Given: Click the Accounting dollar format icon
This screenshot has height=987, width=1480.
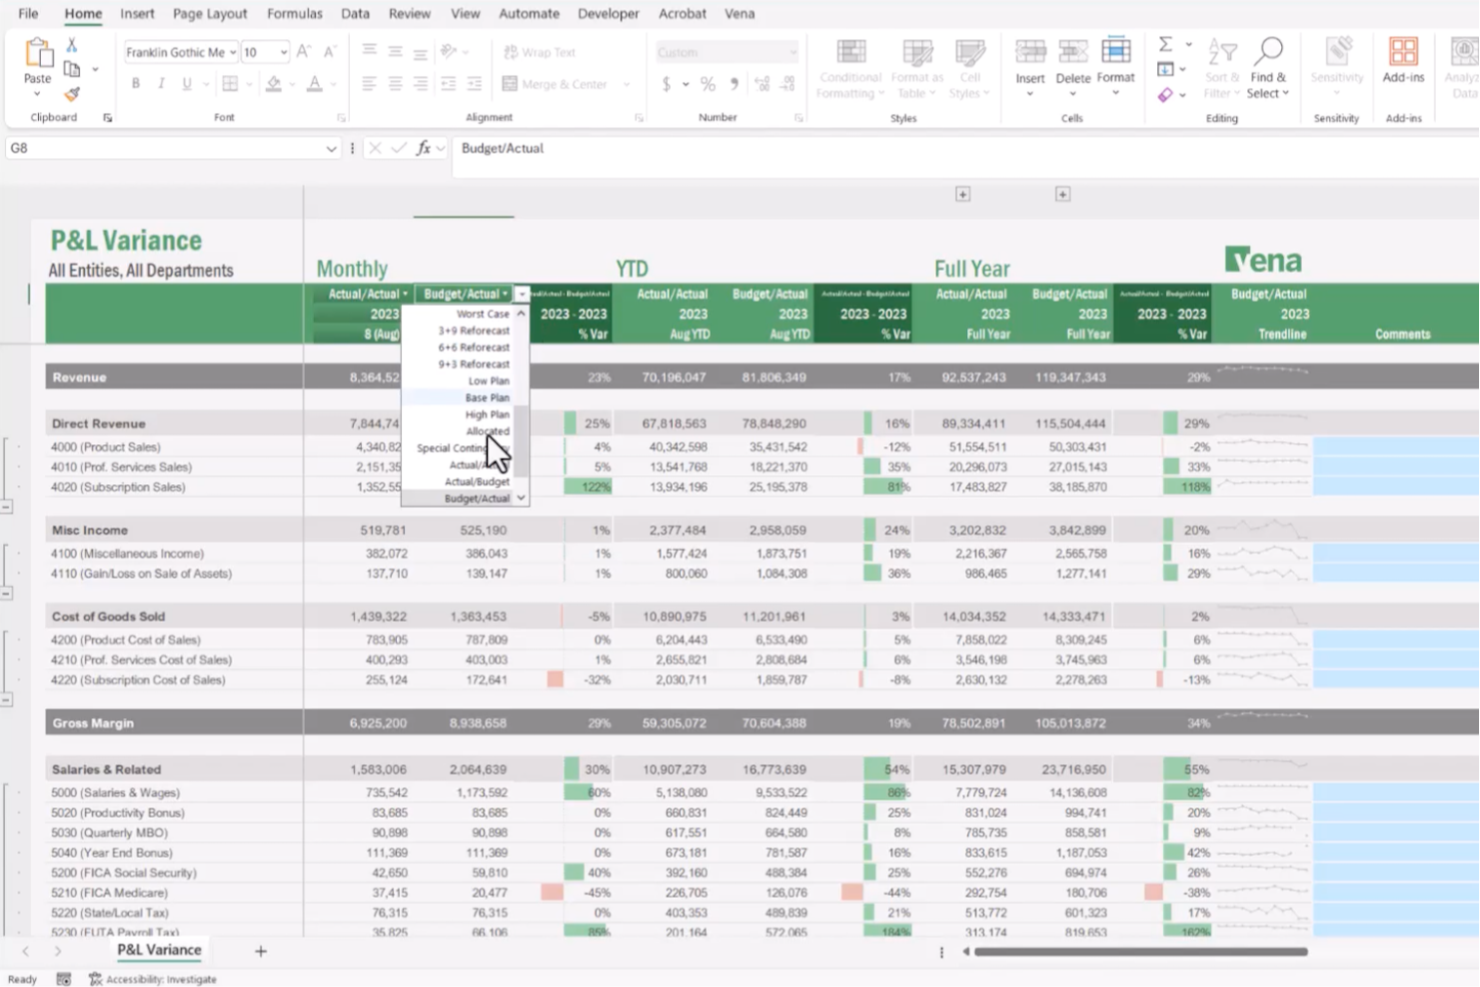Looking at the screenshot, I should (666, 84).
